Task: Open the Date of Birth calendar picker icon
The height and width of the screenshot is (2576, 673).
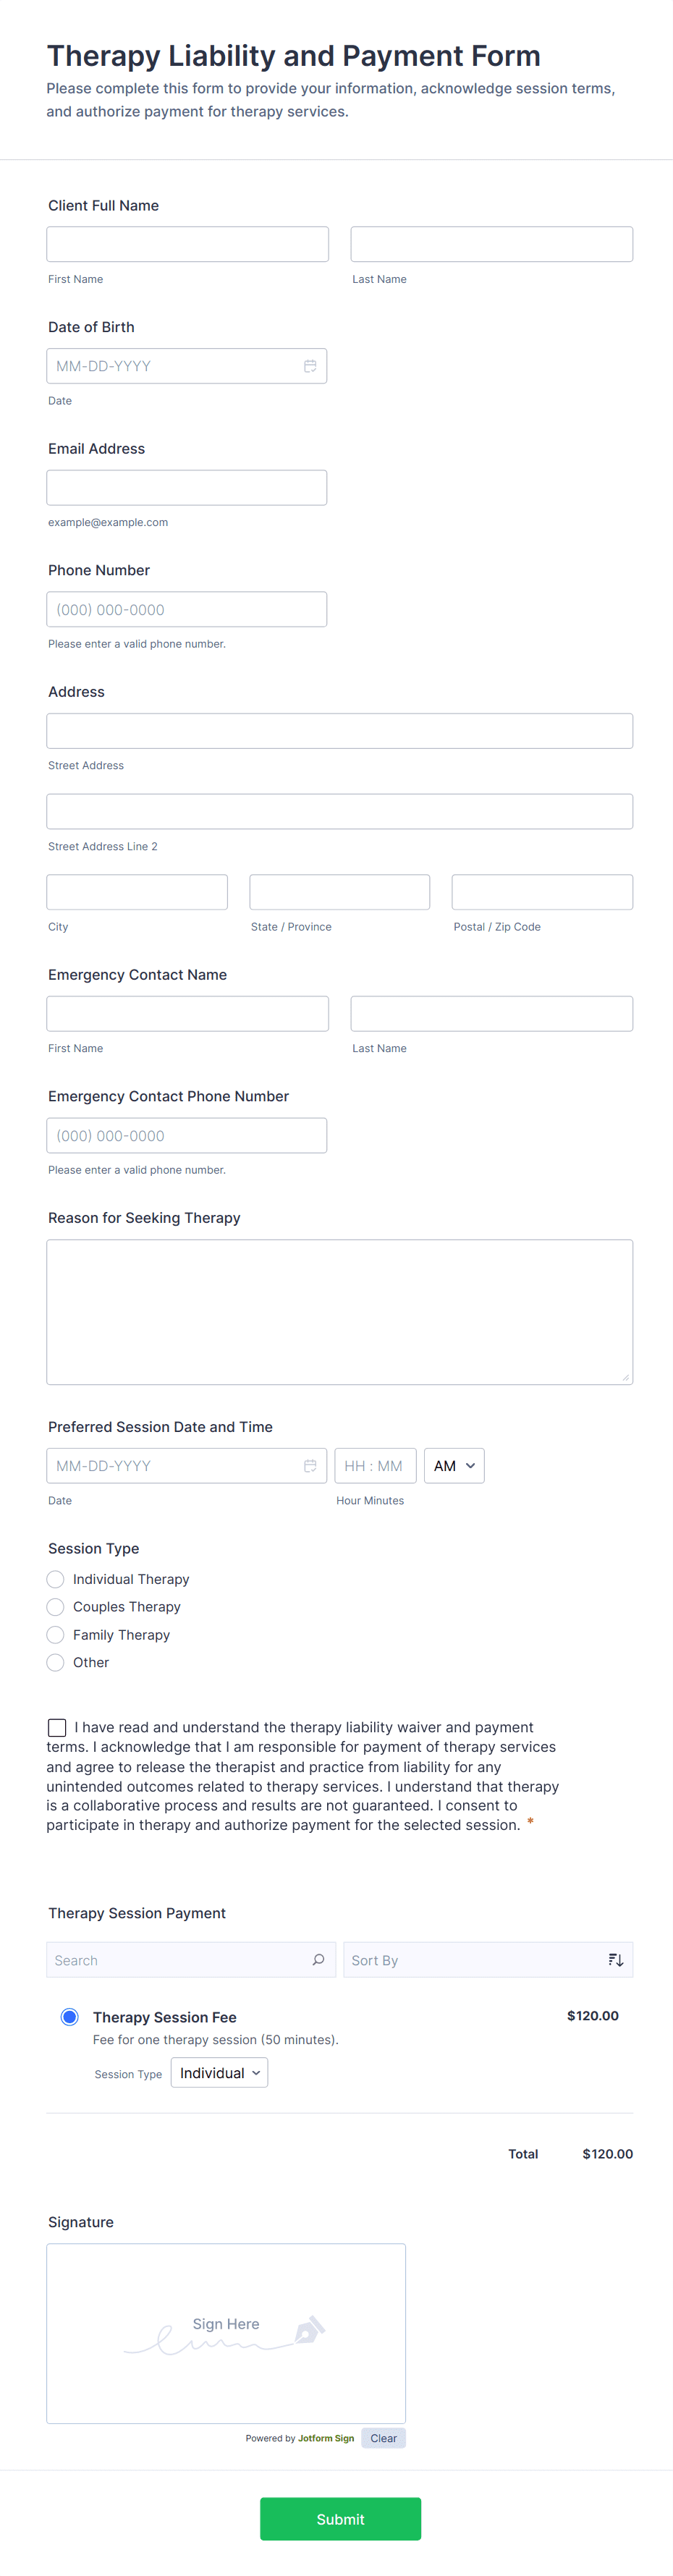Action: coord(310,366)
